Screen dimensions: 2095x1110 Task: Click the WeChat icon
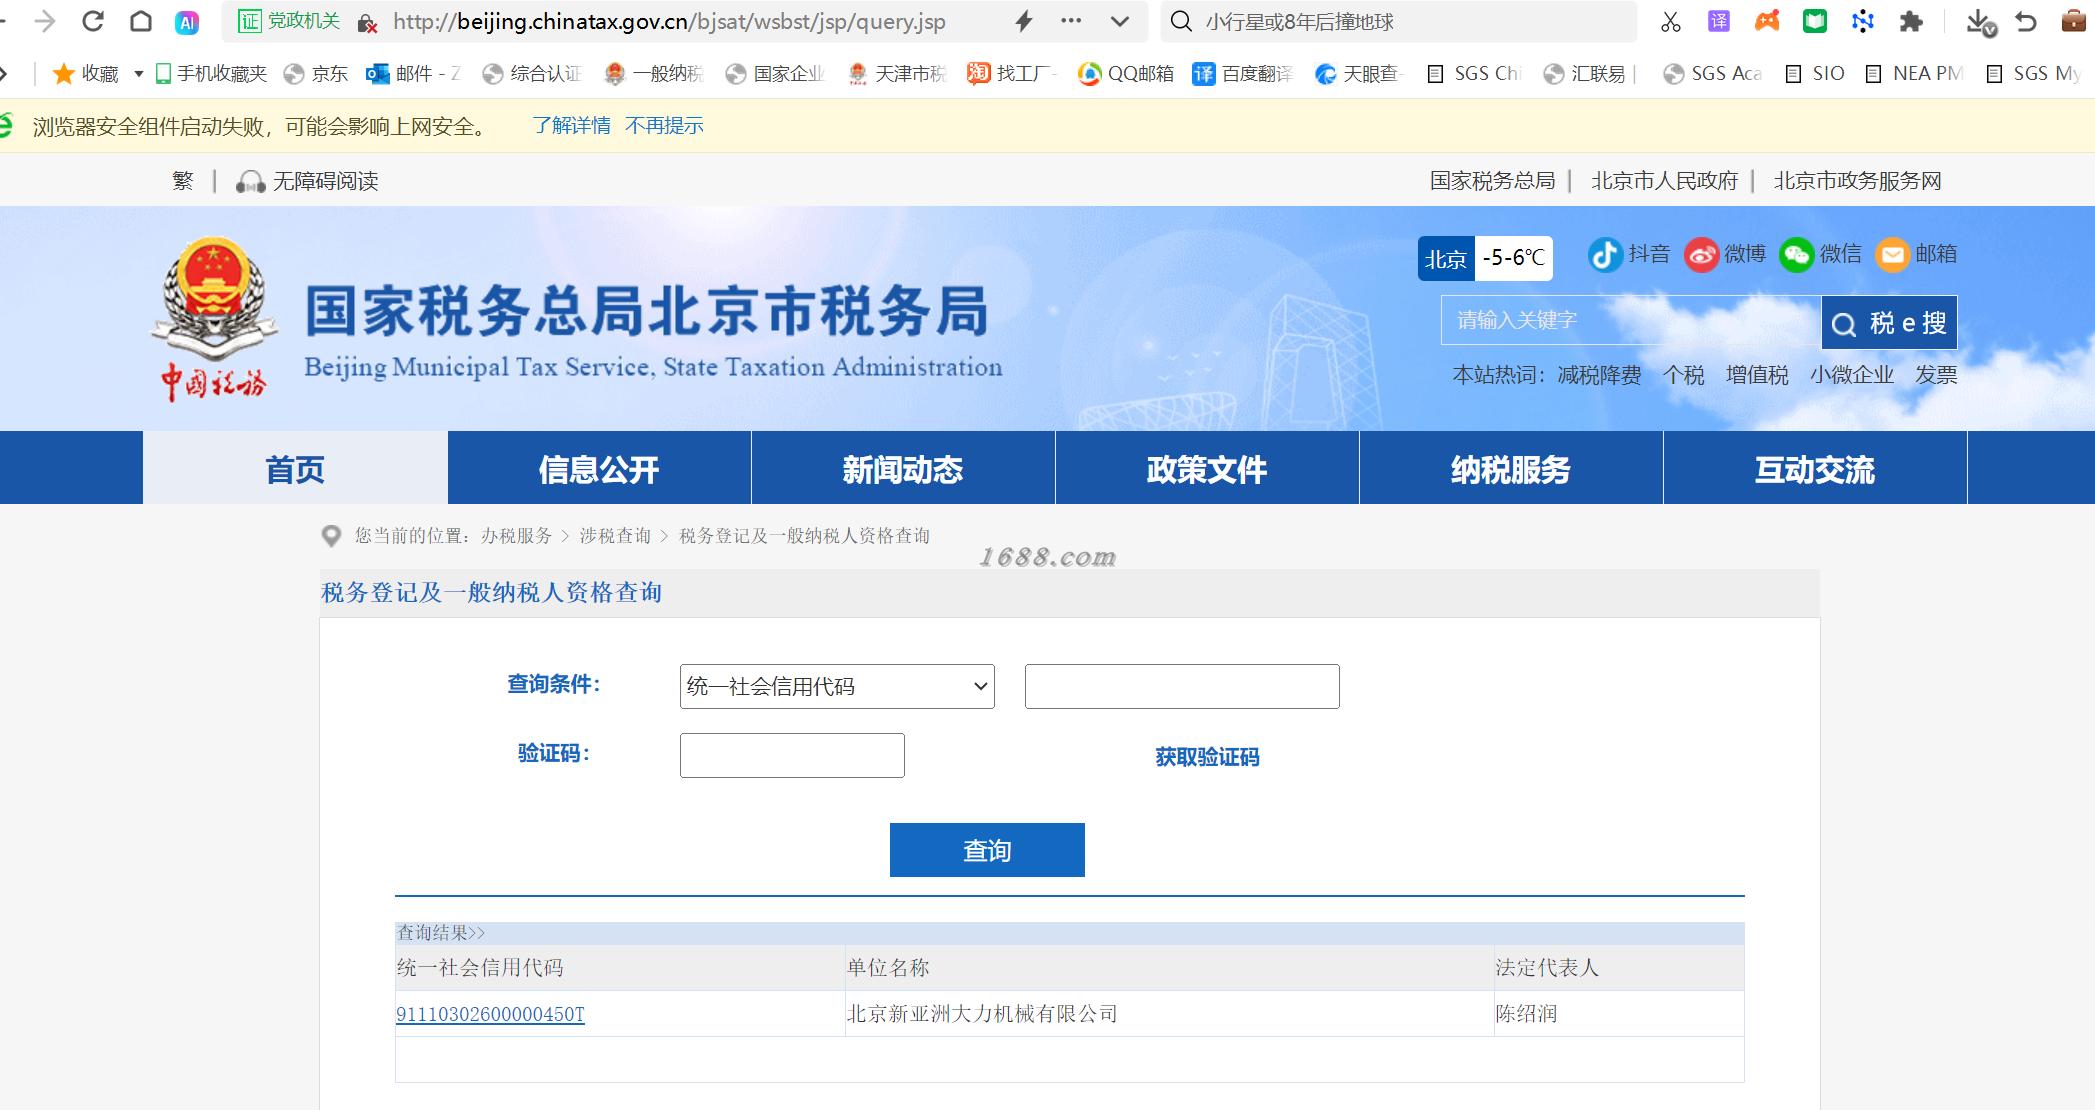pos(1796,255)
